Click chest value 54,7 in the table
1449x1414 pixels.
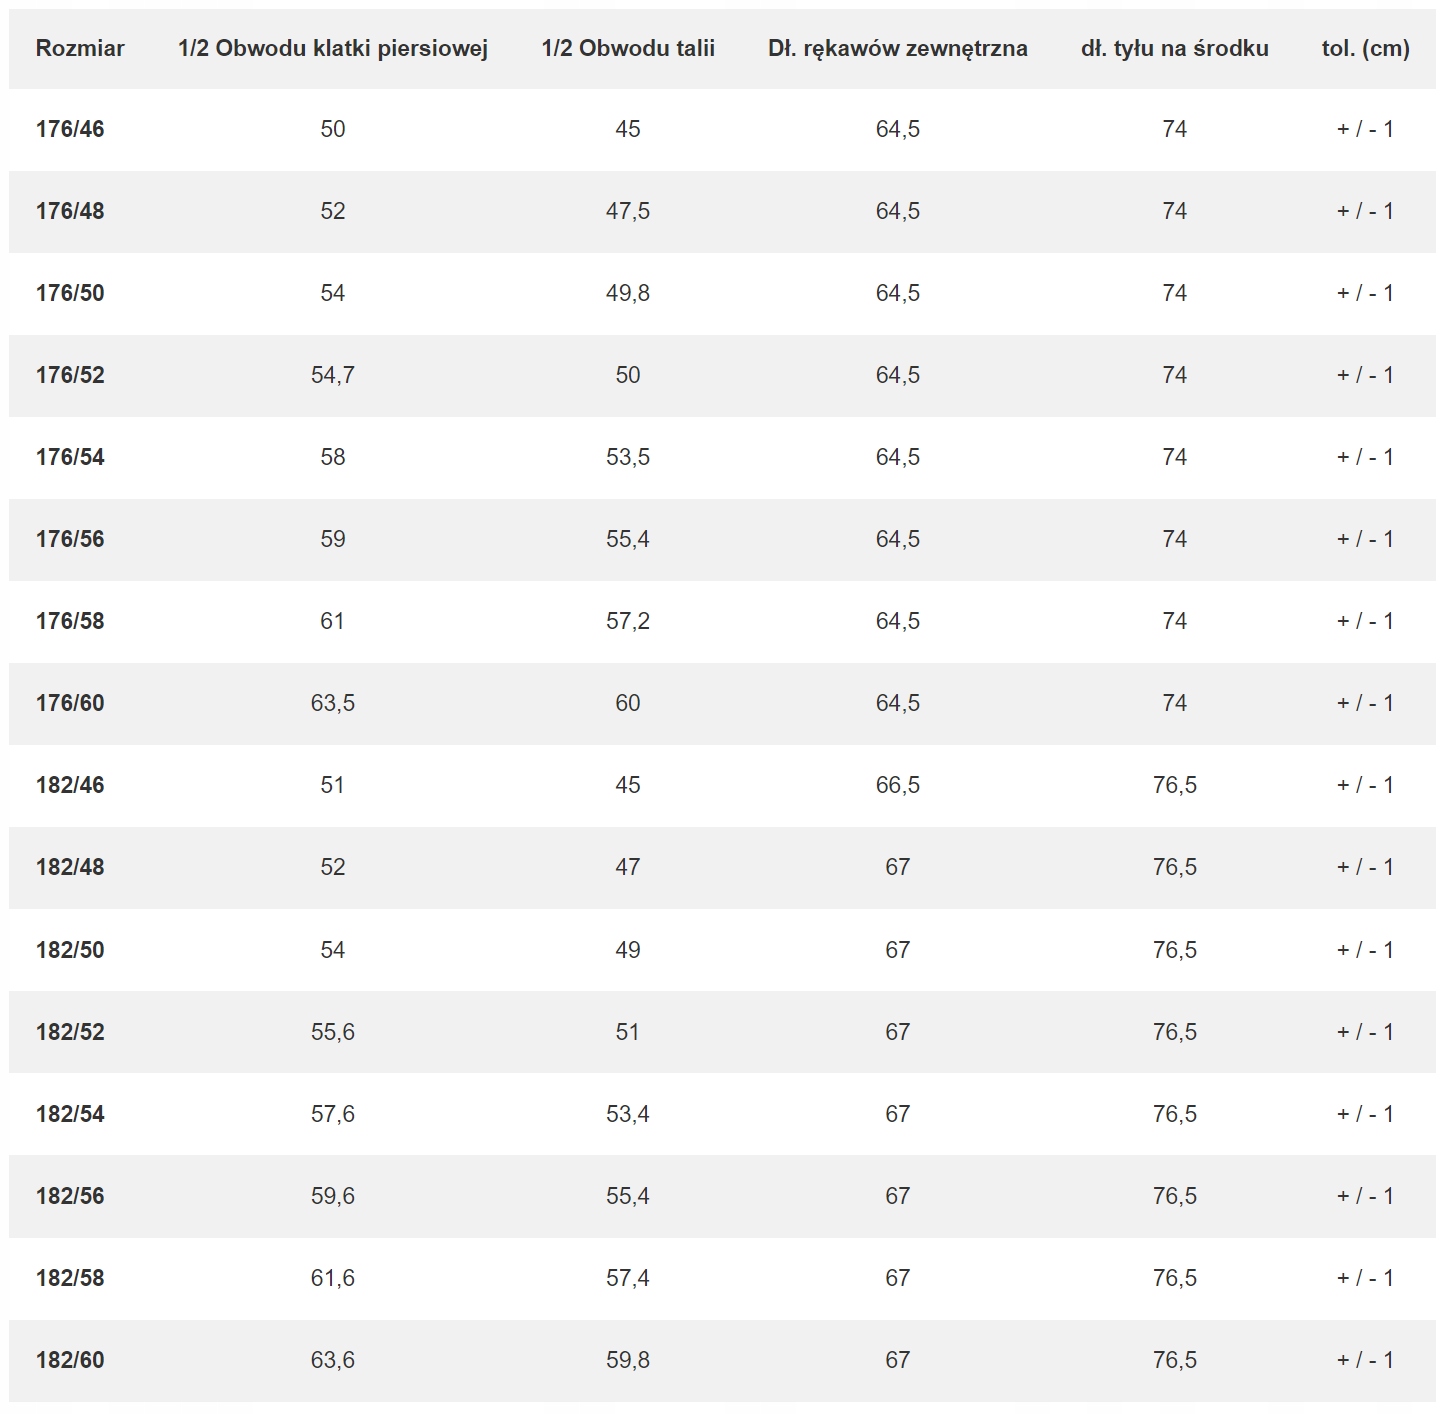pyautogui.click(x=333, y=375)
